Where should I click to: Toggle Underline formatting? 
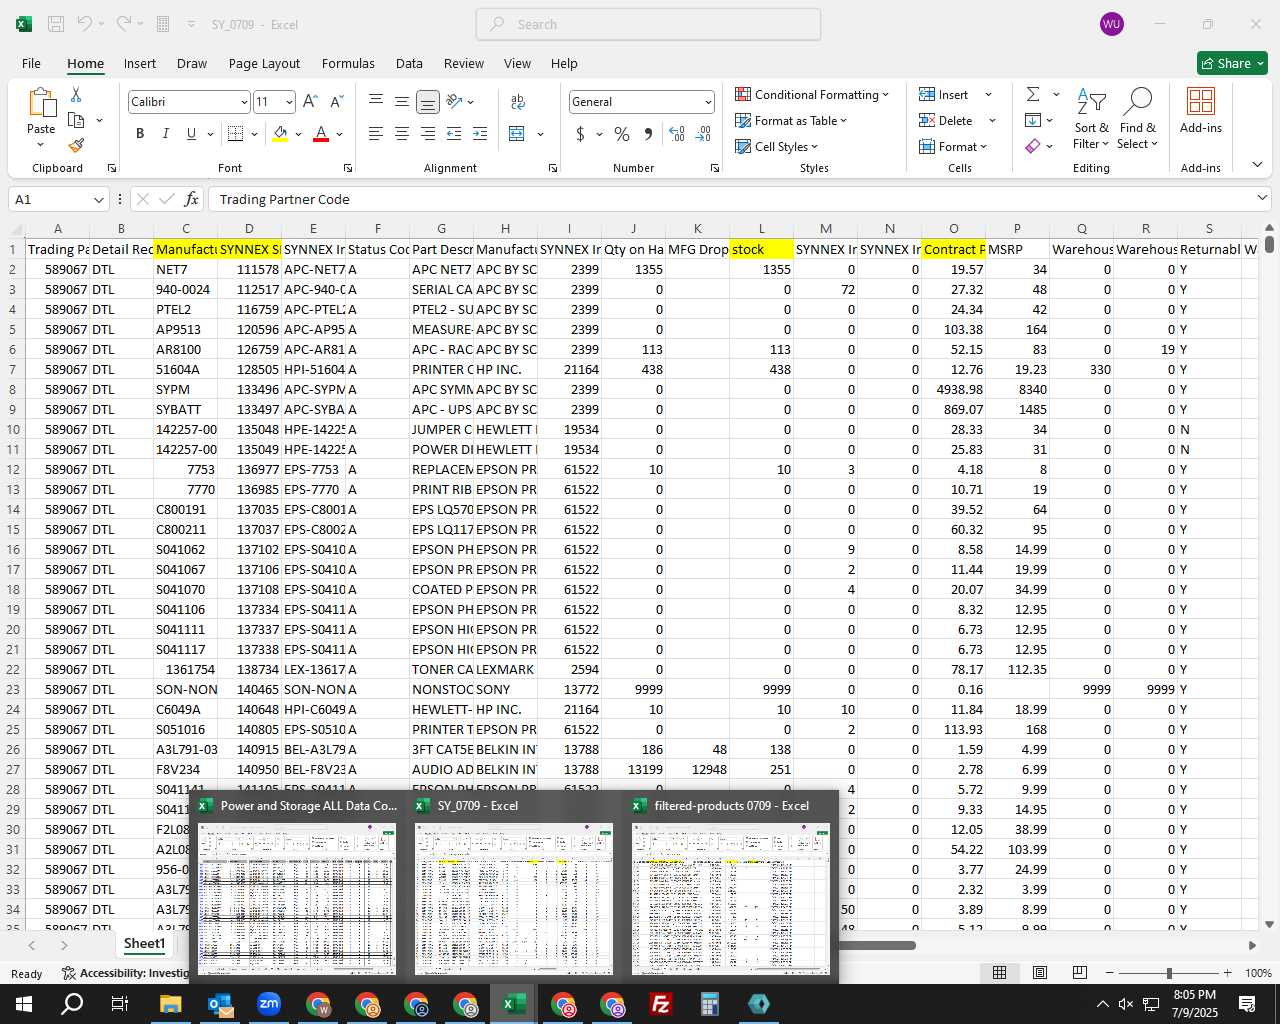point(190,133)
